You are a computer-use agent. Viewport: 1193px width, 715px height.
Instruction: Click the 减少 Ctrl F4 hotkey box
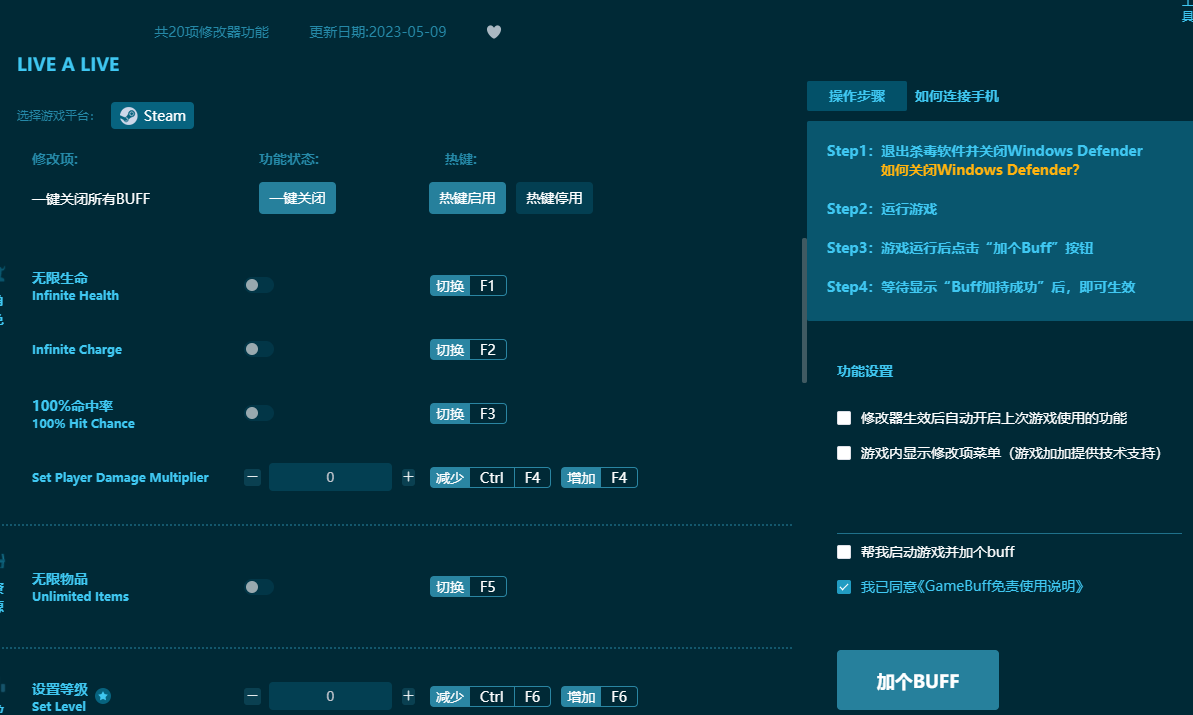[x=490, y=477]
